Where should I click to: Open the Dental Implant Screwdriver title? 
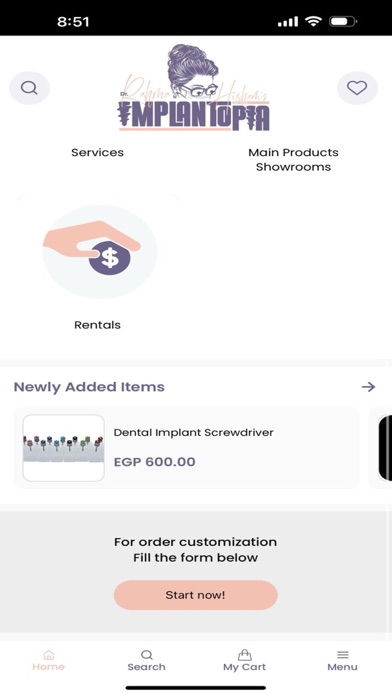click(194, 432)
